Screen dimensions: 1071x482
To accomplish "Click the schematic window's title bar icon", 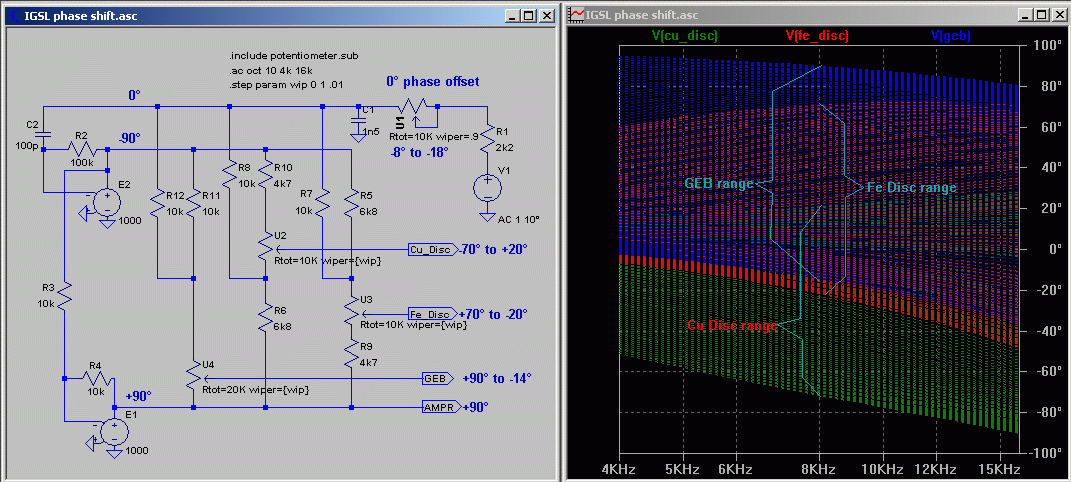I will 12,15.
